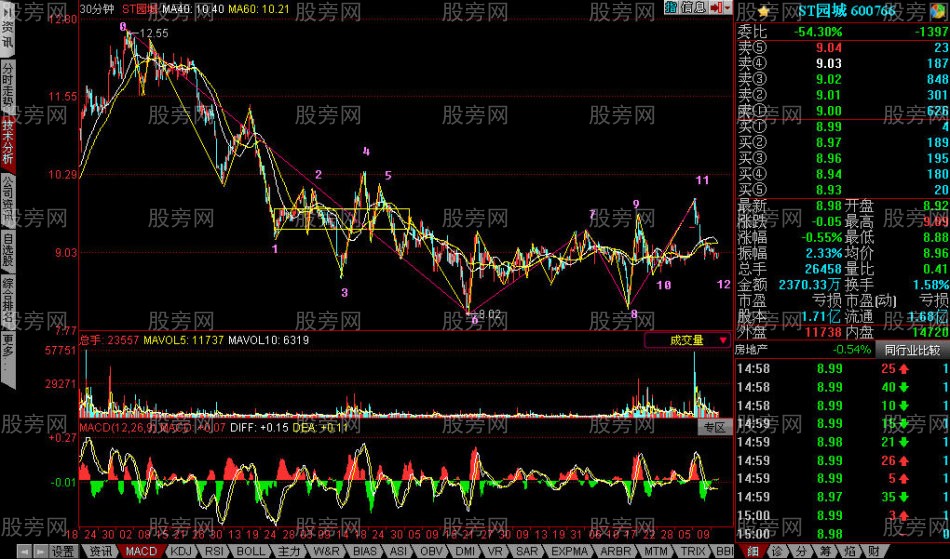Switch to the BOLL indicator tab
Viewport: 950px width, 559px height.
pos(251,552)
